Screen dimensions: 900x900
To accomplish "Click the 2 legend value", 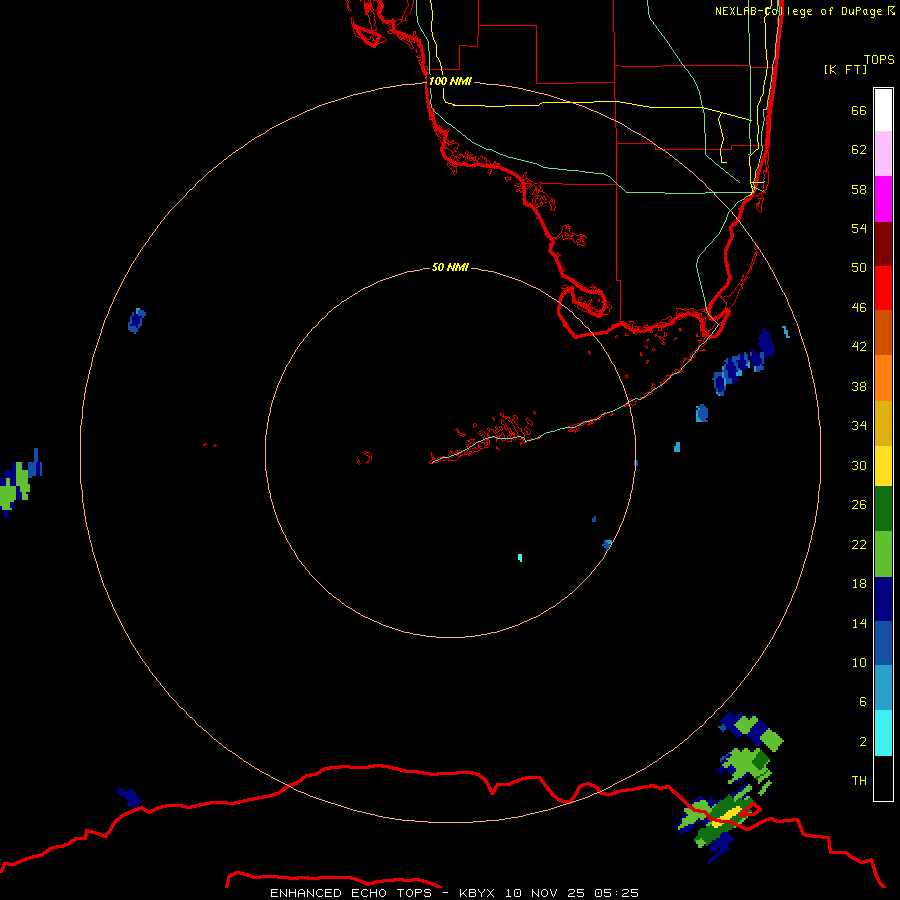I will coord(862,742).
